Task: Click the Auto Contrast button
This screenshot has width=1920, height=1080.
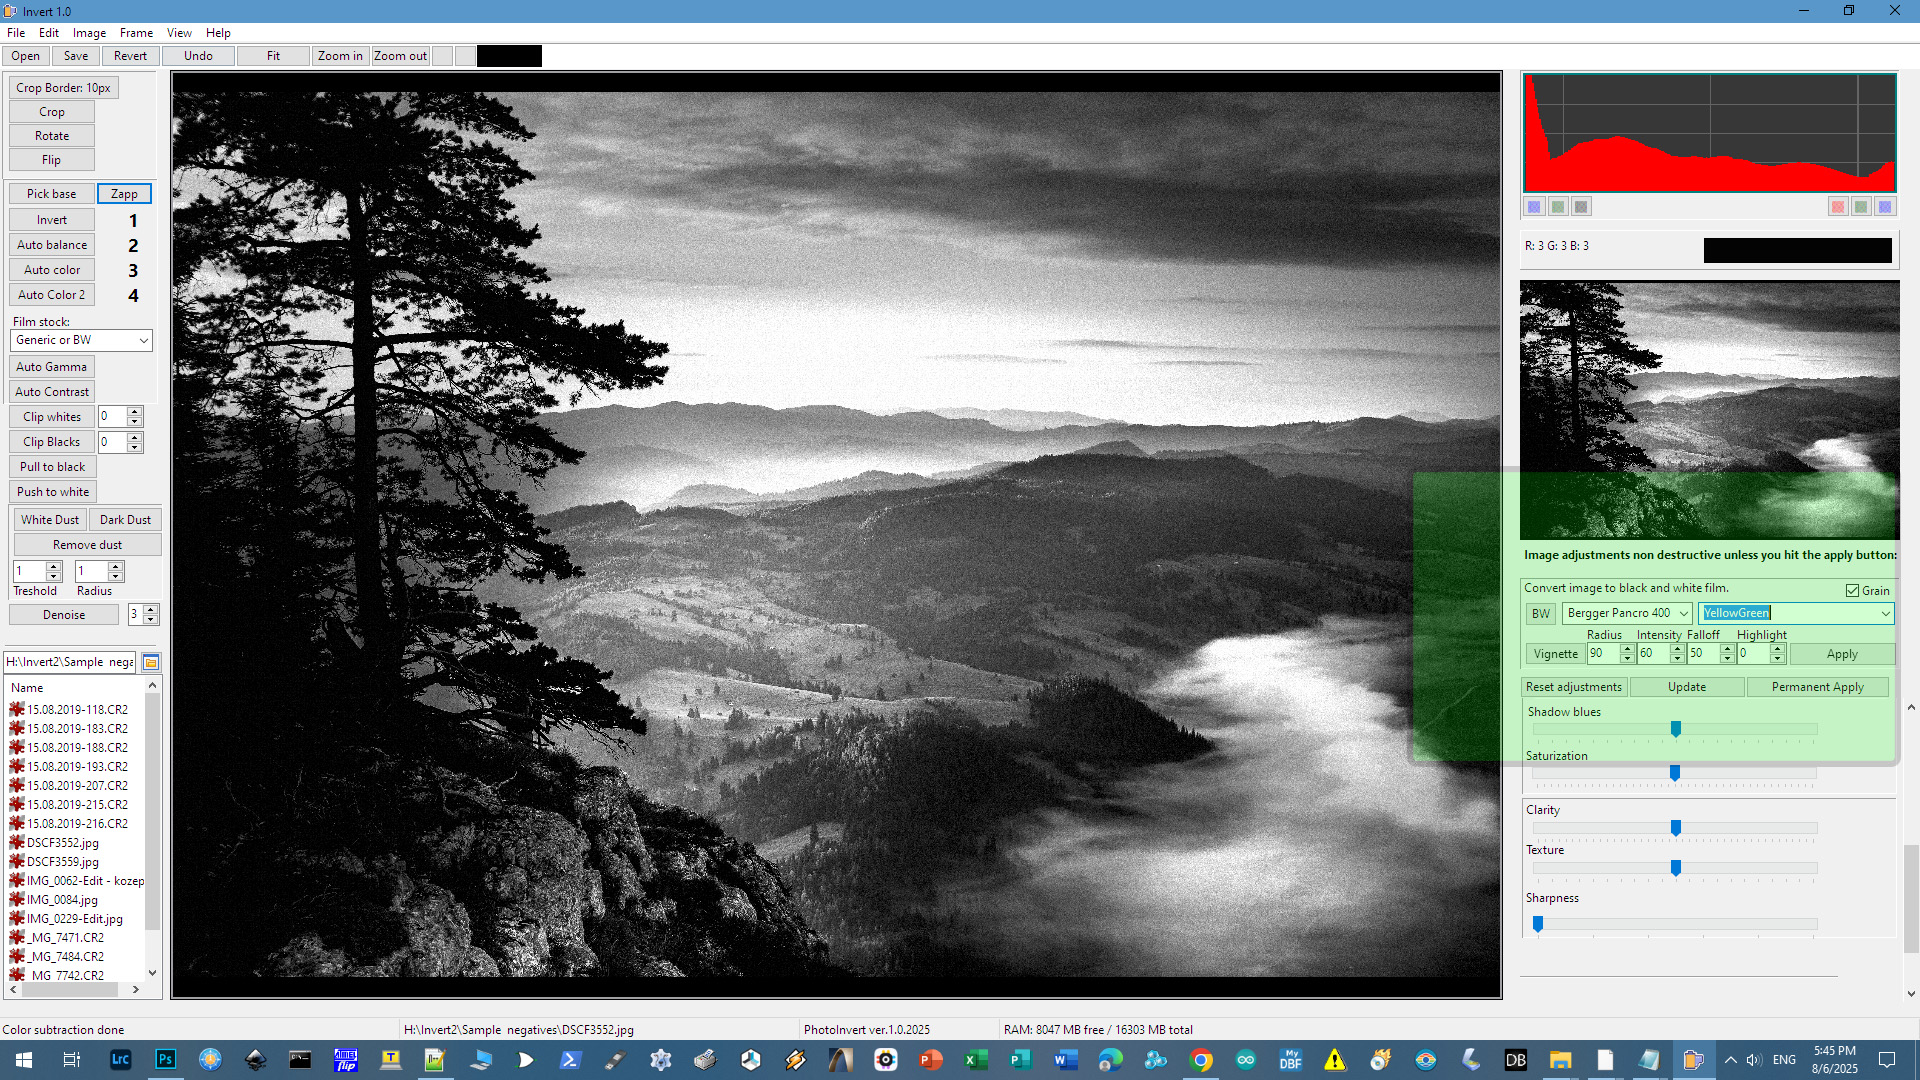Action: [52, 392]
